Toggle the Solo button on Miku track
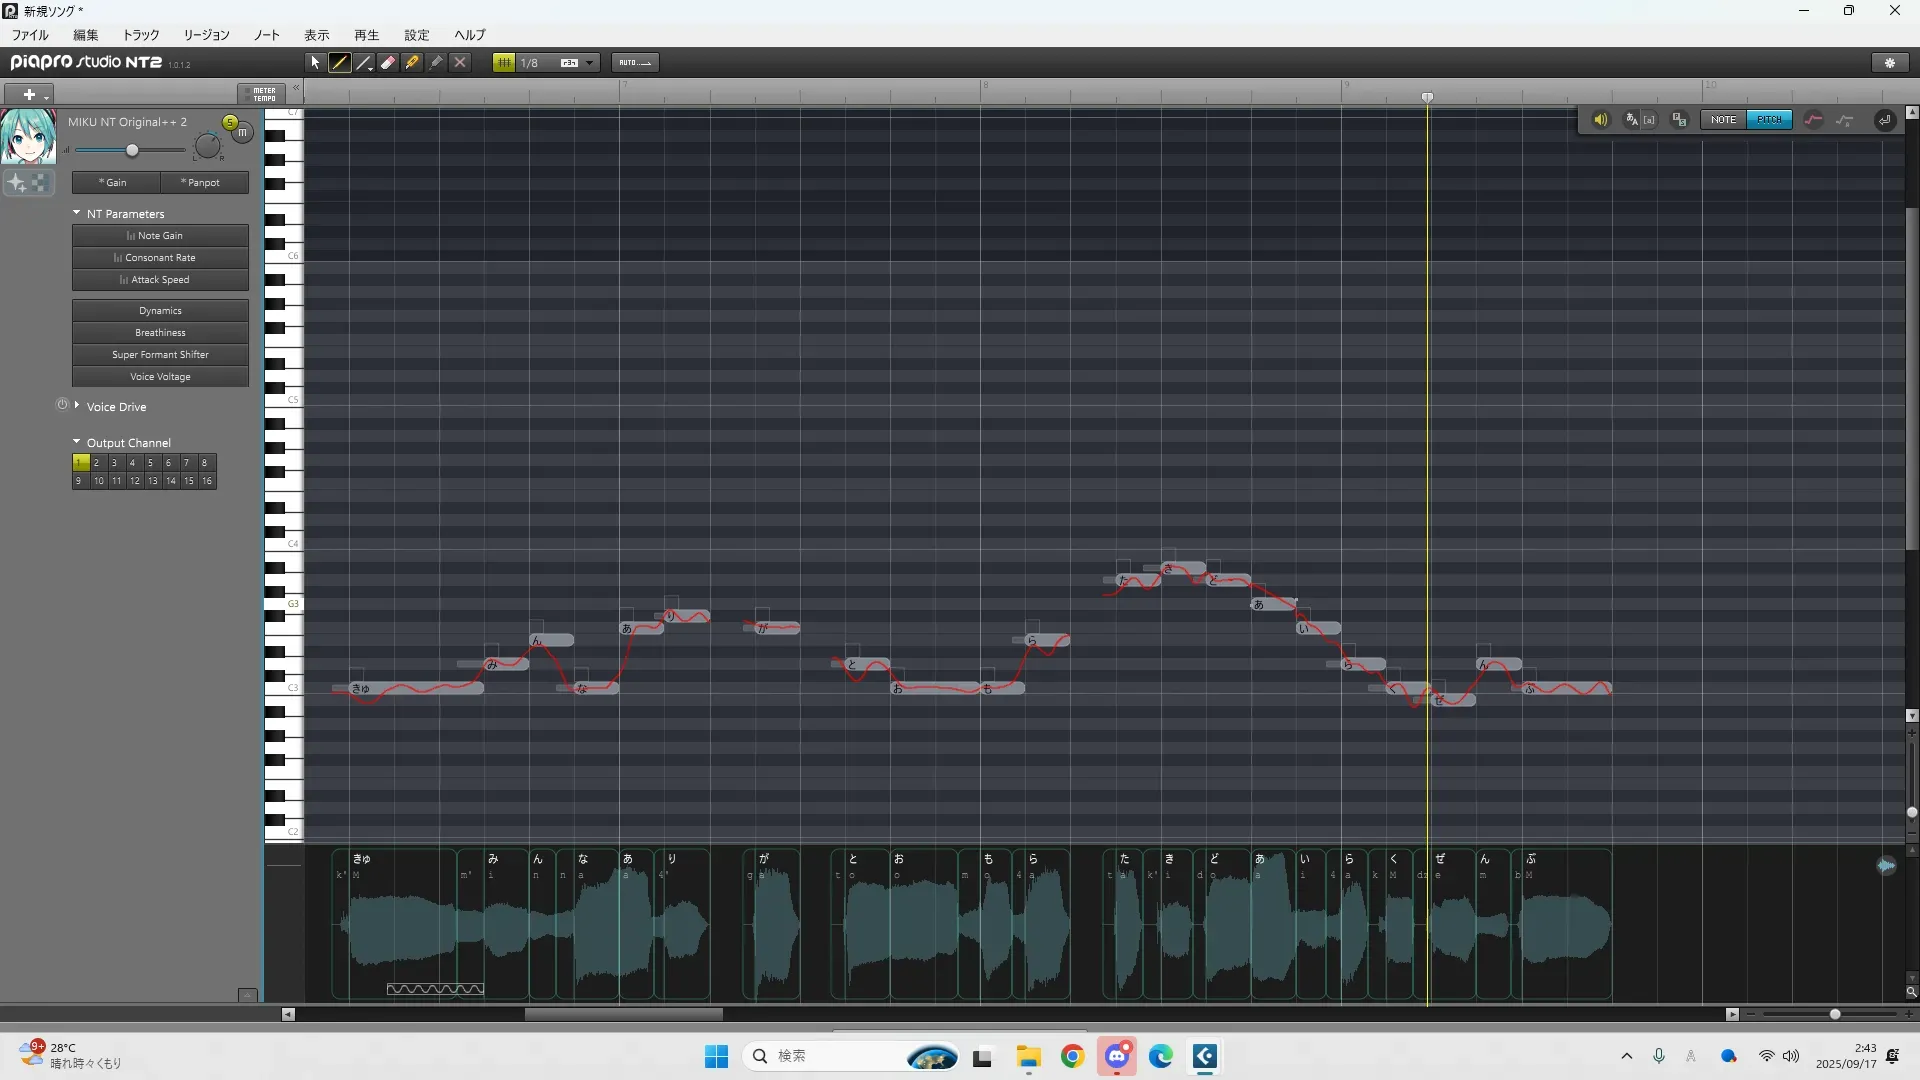Image resolution: width=1920 pixels, height=1080 pixels. pyautogui.click(x=230, y=122)
